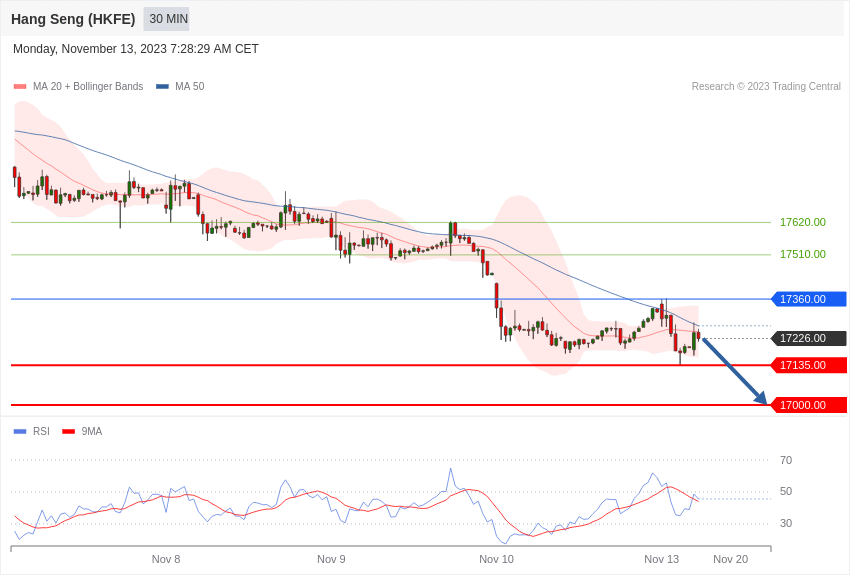Click the MA 50 legend label
Image resolution: width=850 pixels, height=576 pixels.
coord(190,86)
